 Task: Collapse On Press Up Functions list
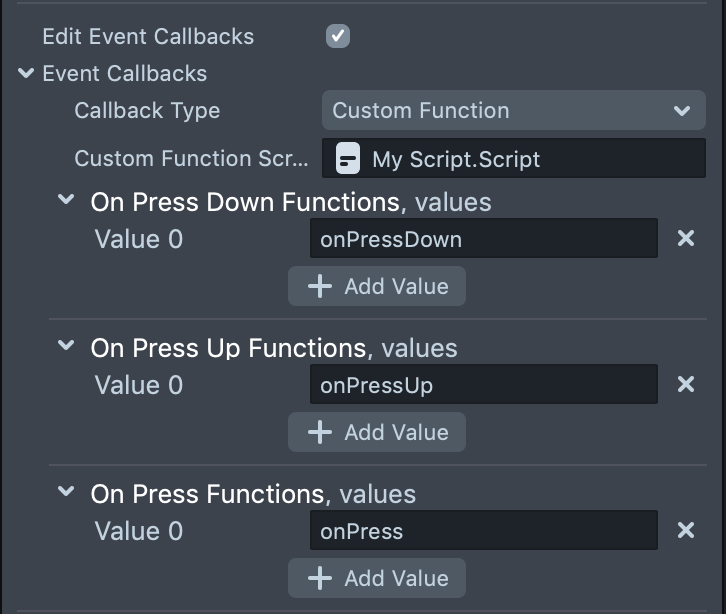pyautogui.click(x=66, y=347)
